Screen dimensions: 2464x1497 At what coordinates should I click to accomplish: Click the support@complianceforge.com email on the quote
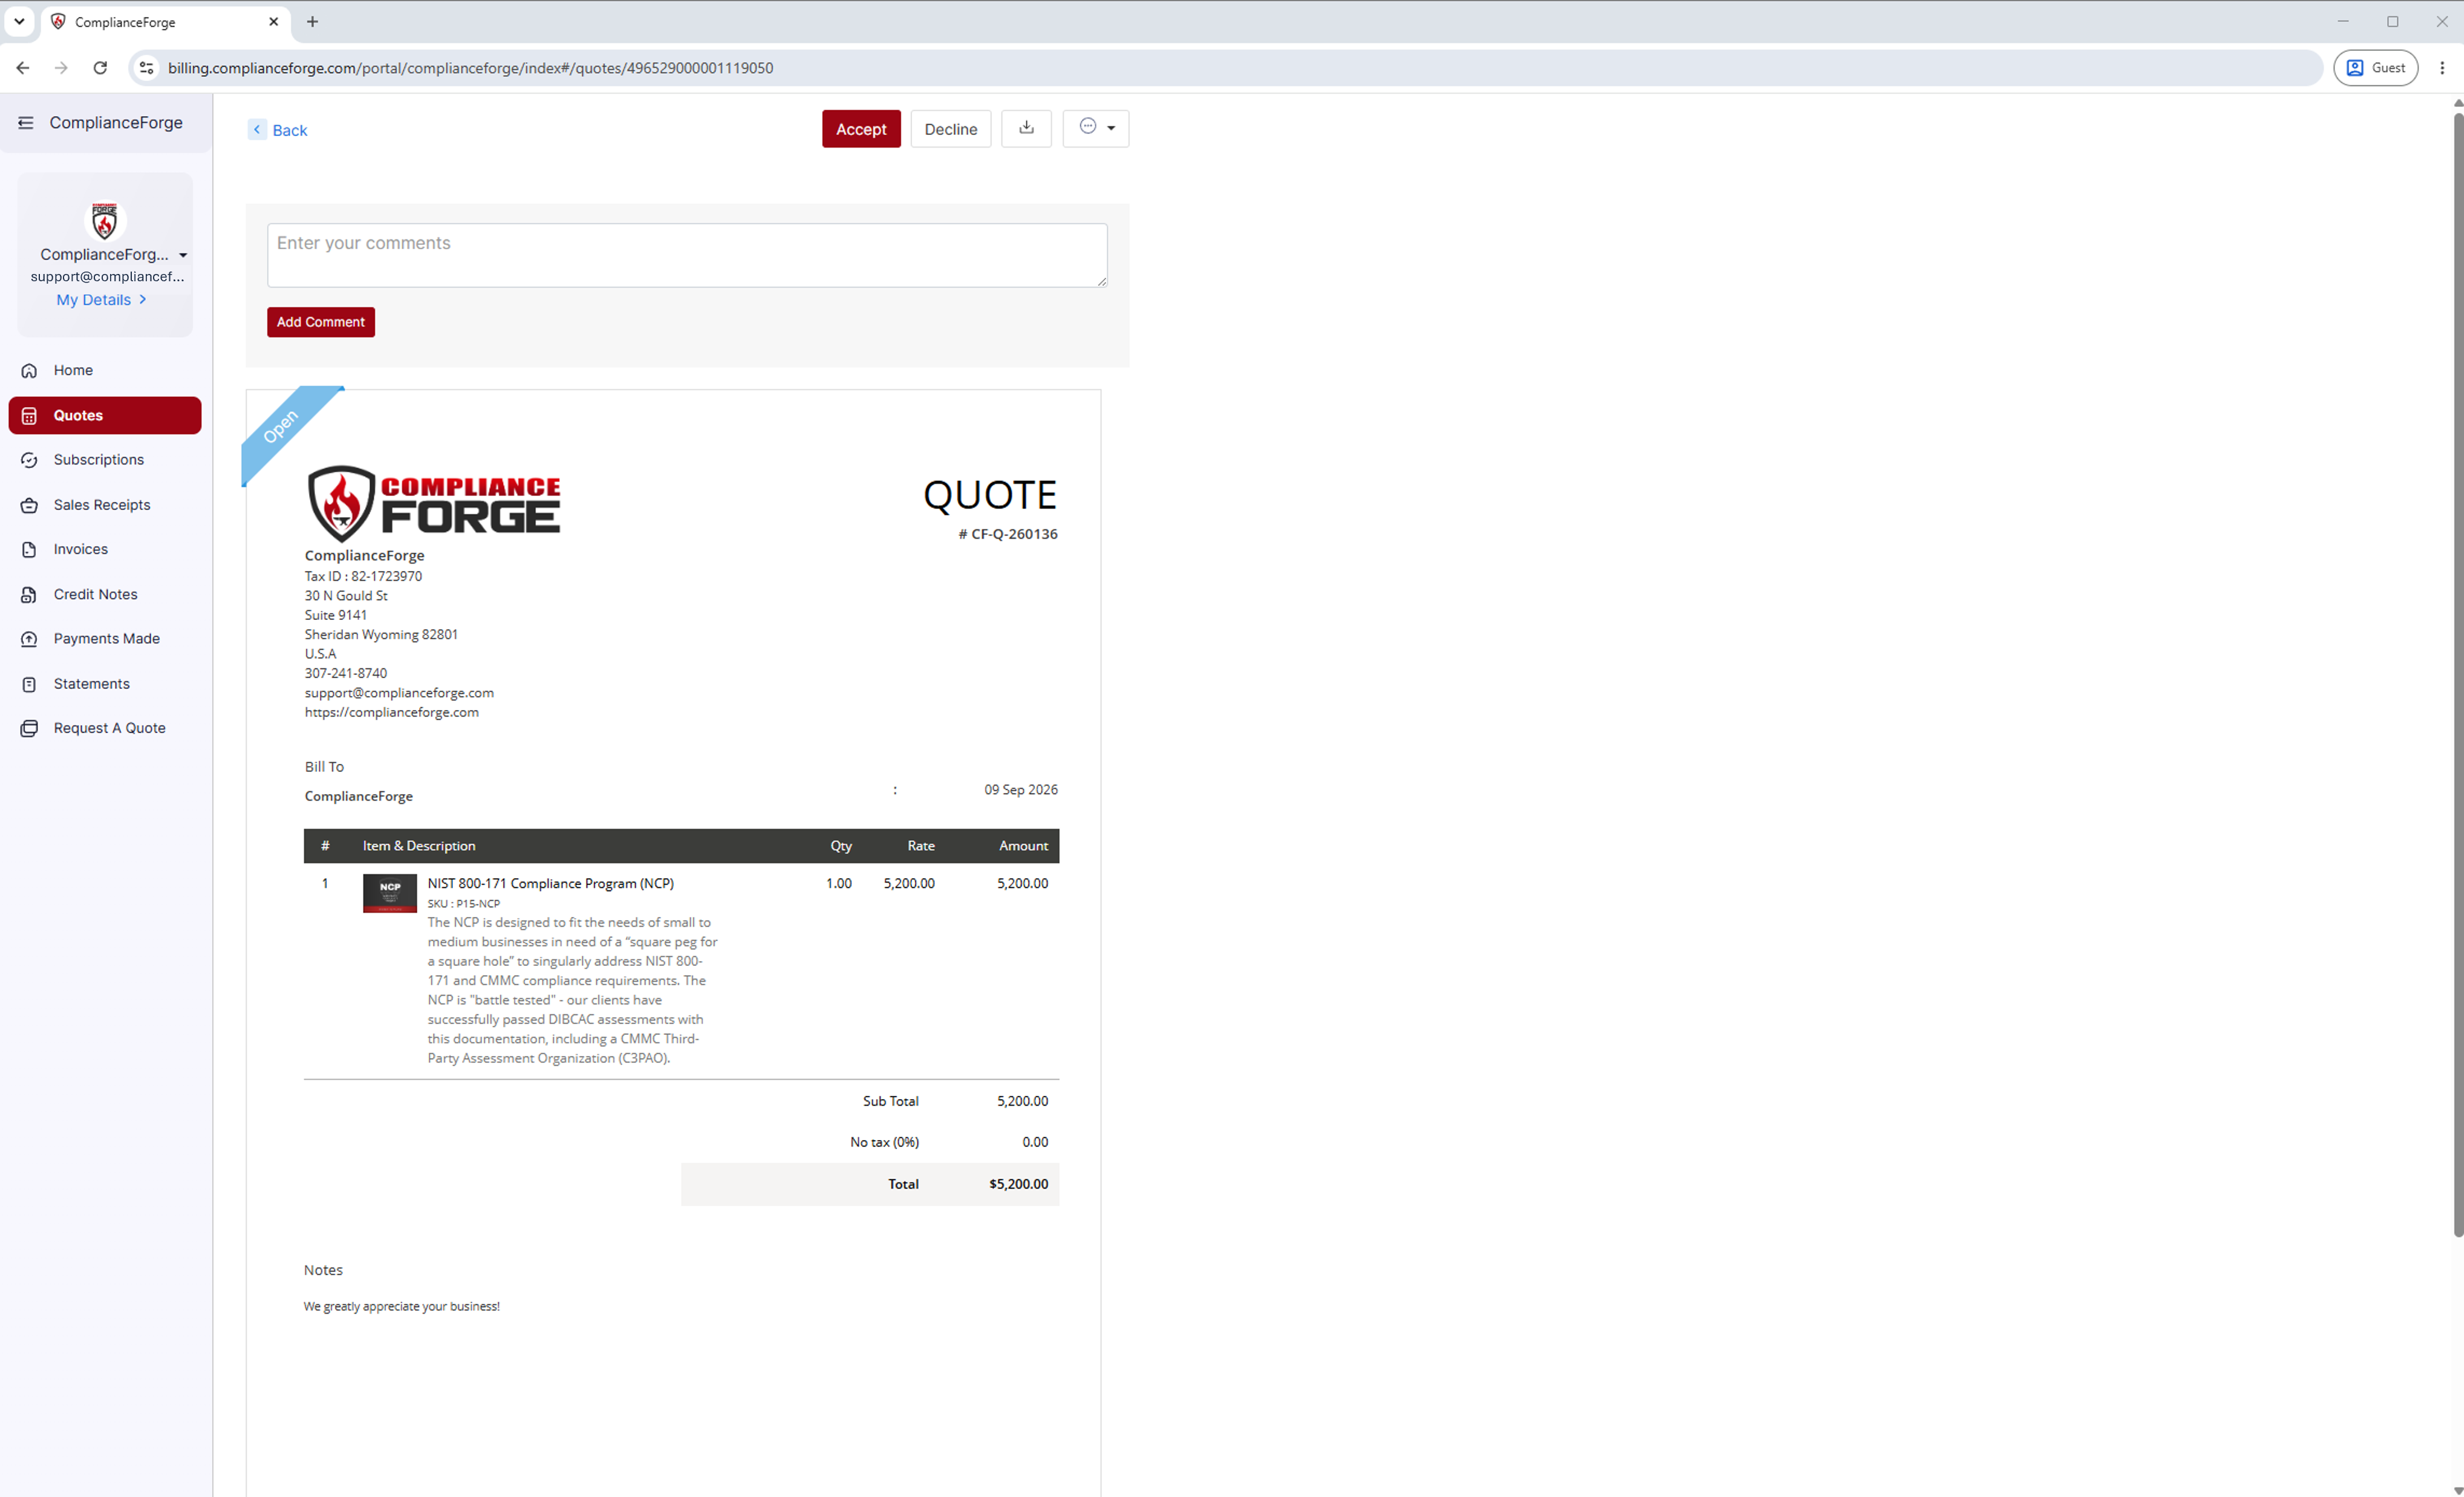(399, 693)
